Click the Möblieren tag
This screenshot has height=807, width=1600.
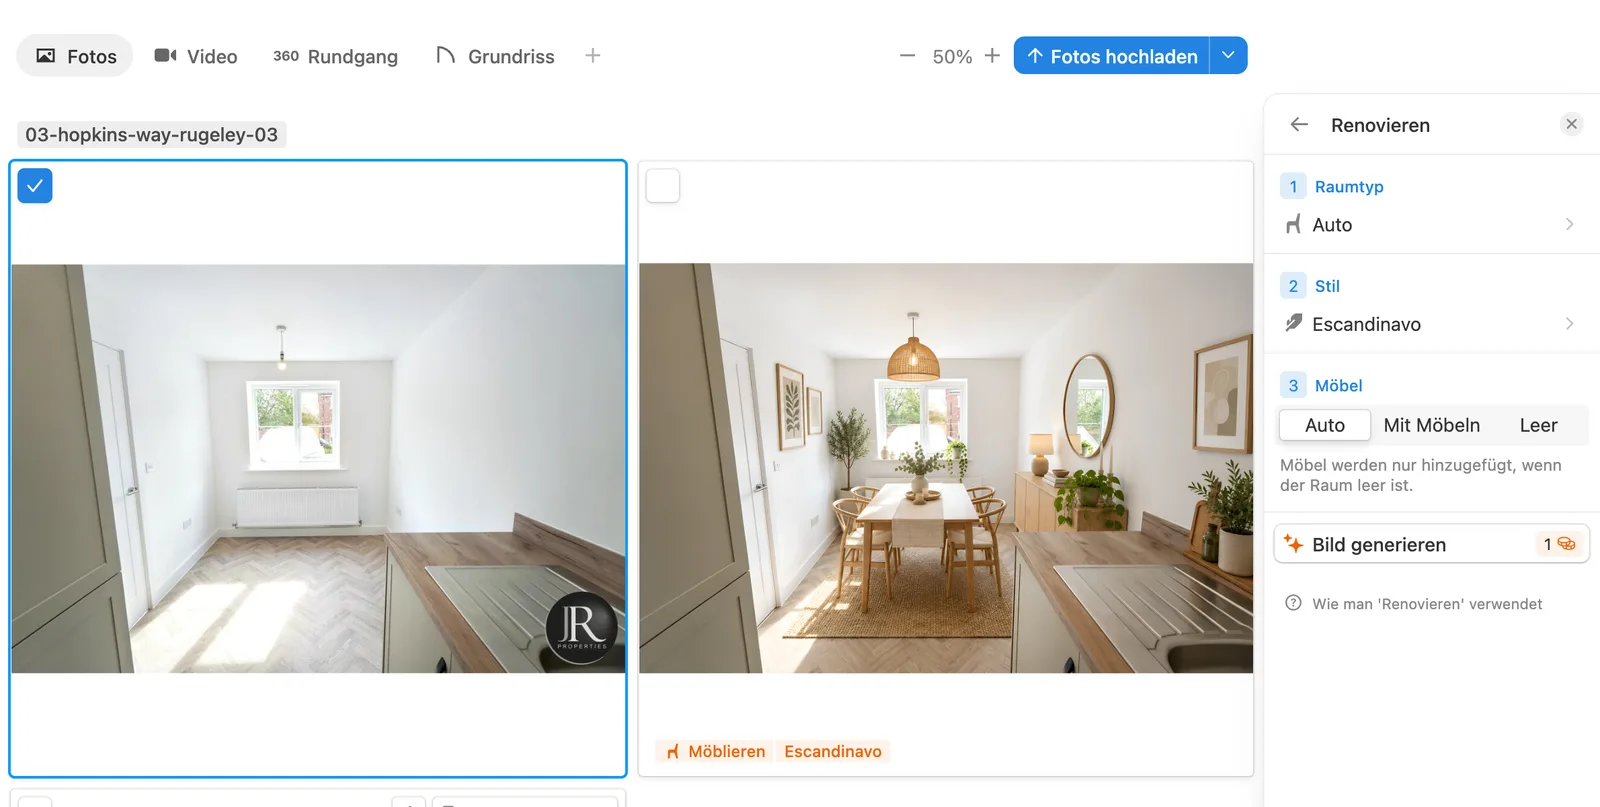pos(715,751)
